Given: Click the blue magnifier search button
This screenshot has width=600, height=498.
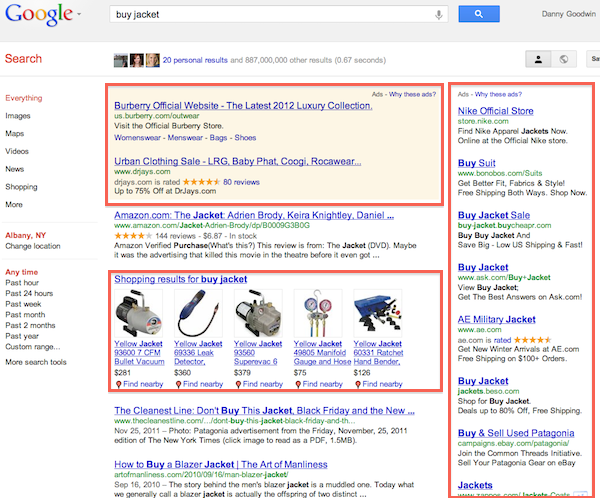Looking at the screenshot, I should pyautogui.click(x=479, y=14).
